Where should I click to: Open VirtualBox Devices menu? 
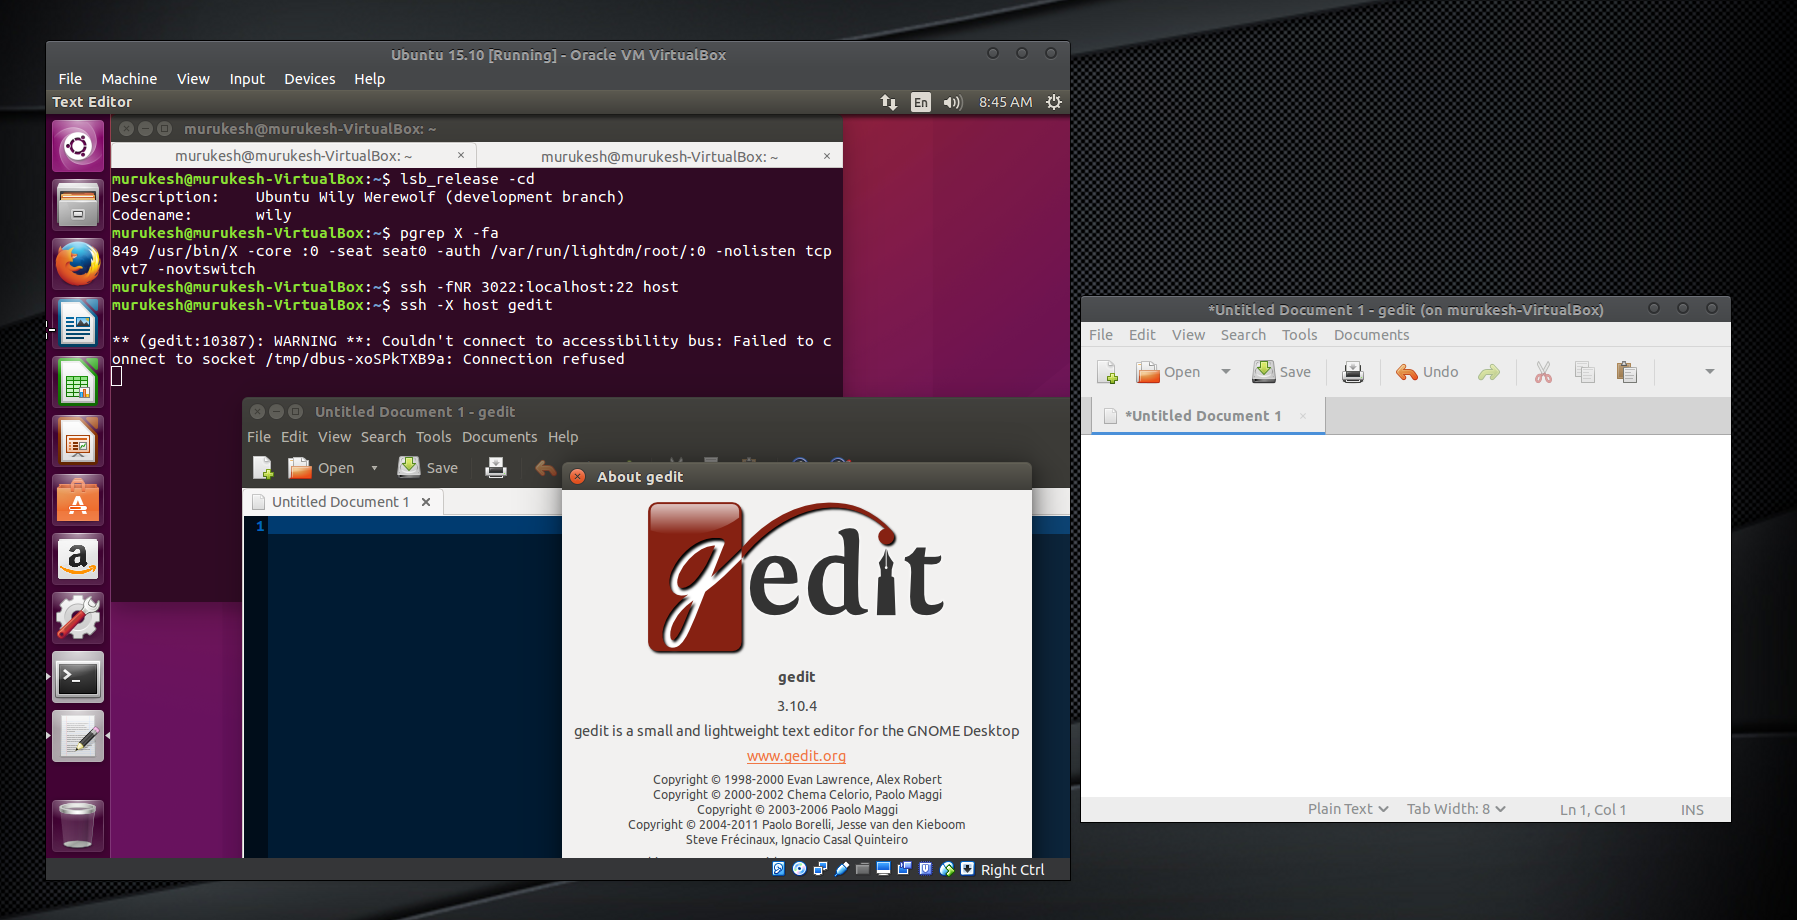click(309, 79)
